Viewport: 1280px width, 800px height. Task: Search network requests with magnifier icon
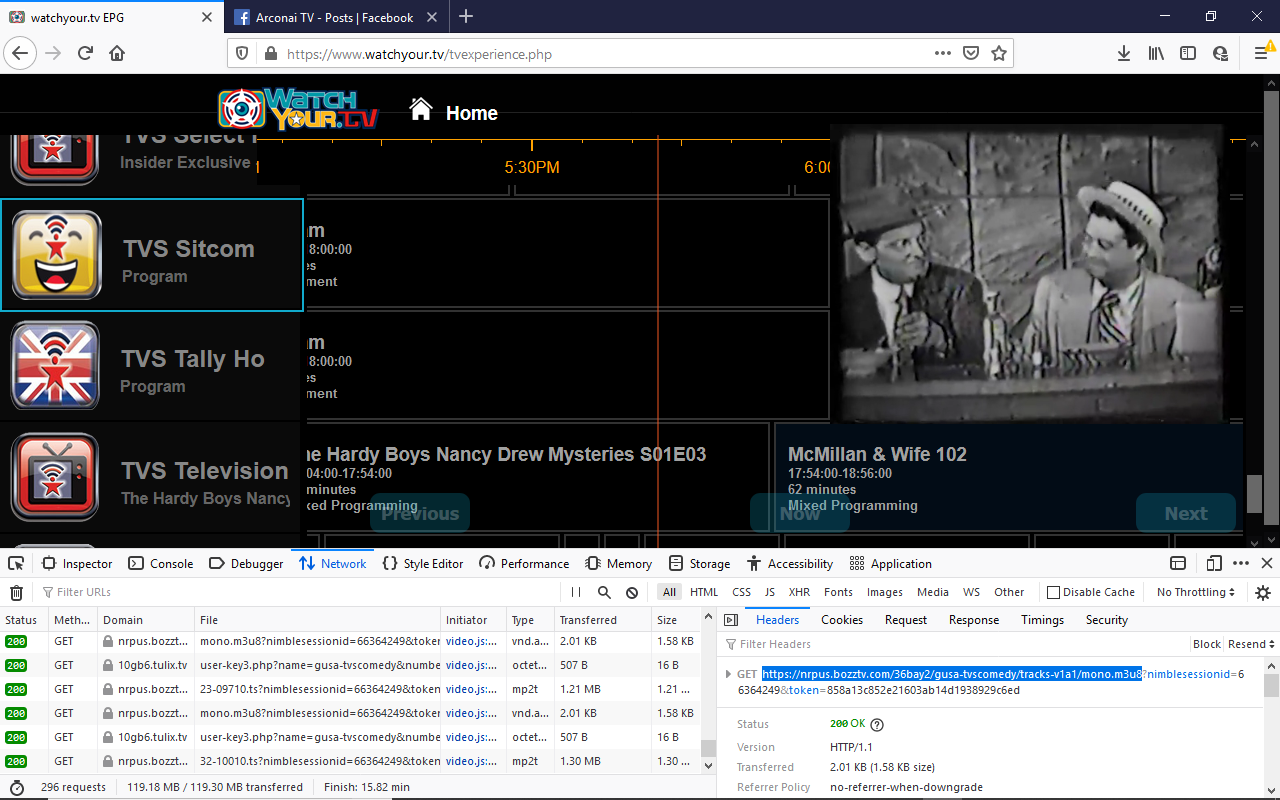(x=604, y=592)
